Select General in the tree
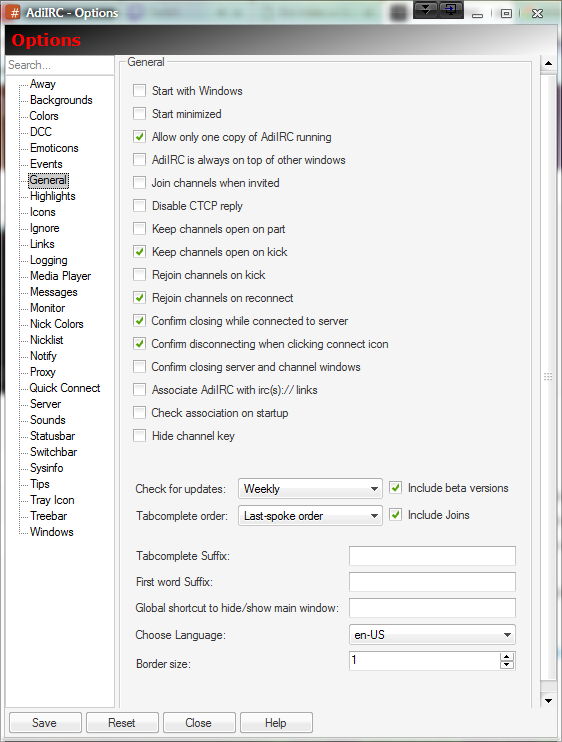Image resolution: width=562 pixels, height=742 pixels. [x=48, y=180]
